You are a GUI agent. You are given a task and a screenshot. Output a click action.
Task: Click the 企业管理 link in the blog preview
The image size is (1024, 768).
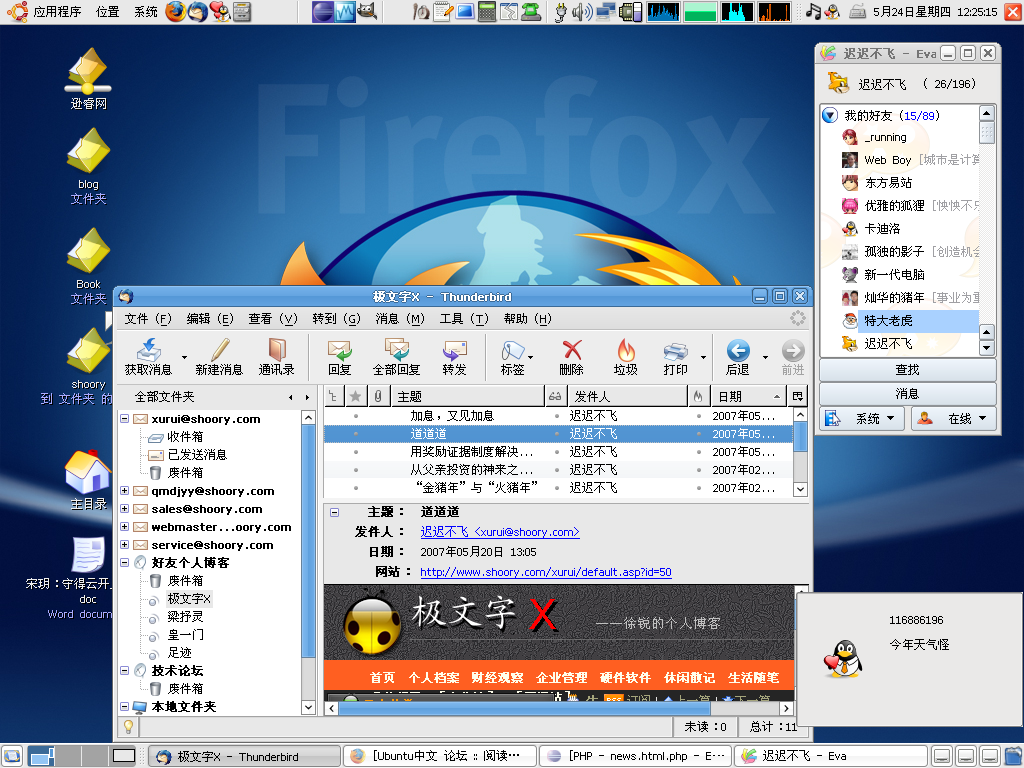(562, 678)
